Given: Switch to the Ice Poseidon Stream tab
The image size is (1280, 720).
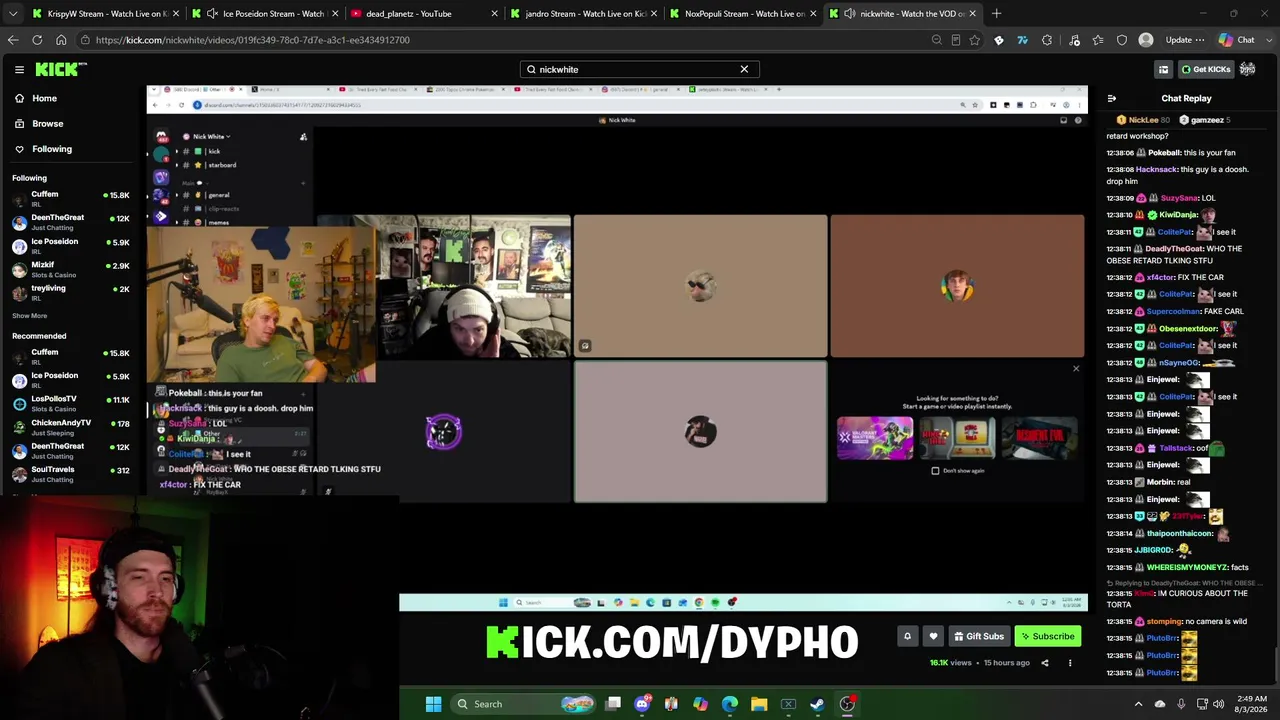Looking at the screenshot, I should pos(264,14).
